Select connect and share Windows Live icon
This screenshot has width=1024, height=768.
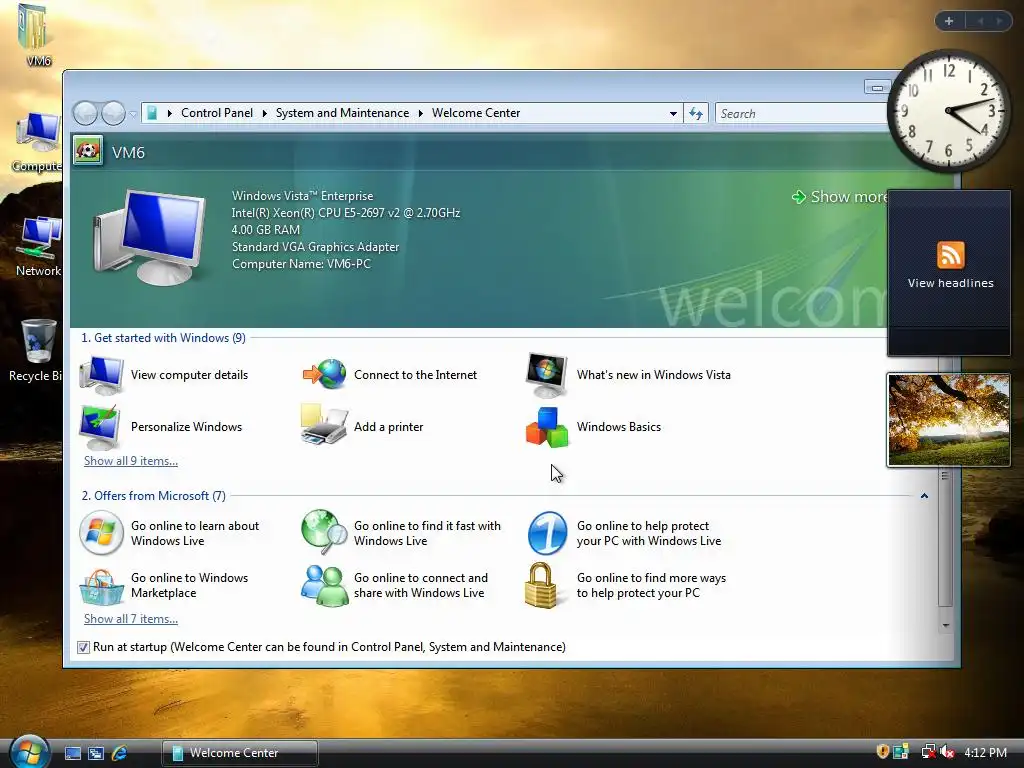point(325,586)
